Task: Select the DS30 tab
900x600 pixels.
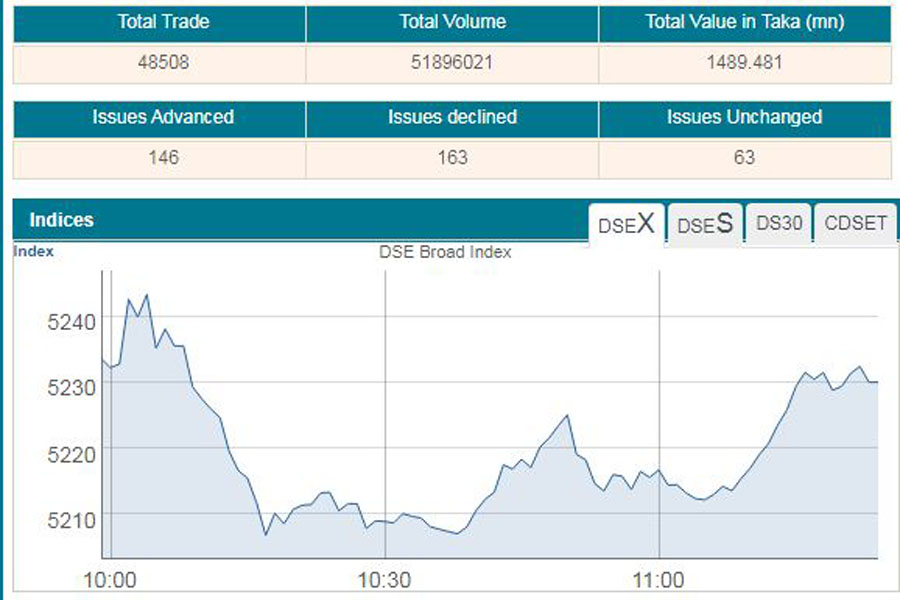Action: (x=779, y=224)
